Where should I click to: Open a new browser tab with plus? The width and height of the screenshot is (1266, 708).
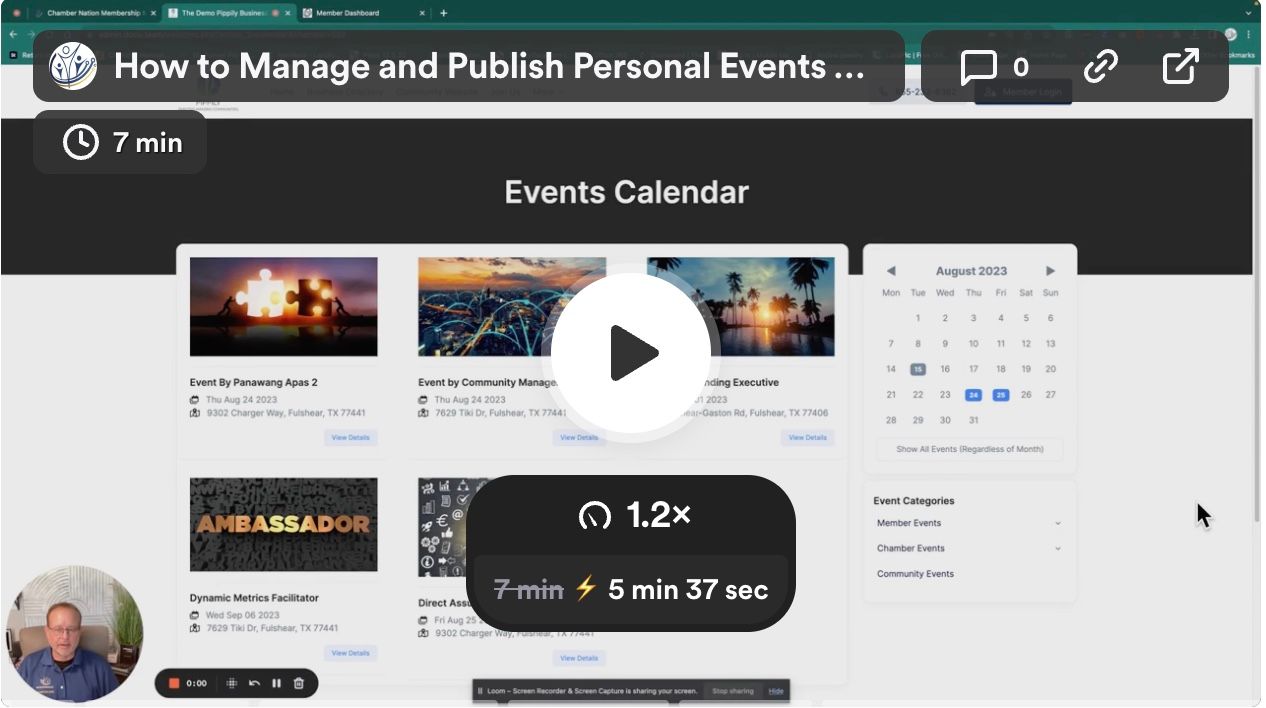[444, 13]
